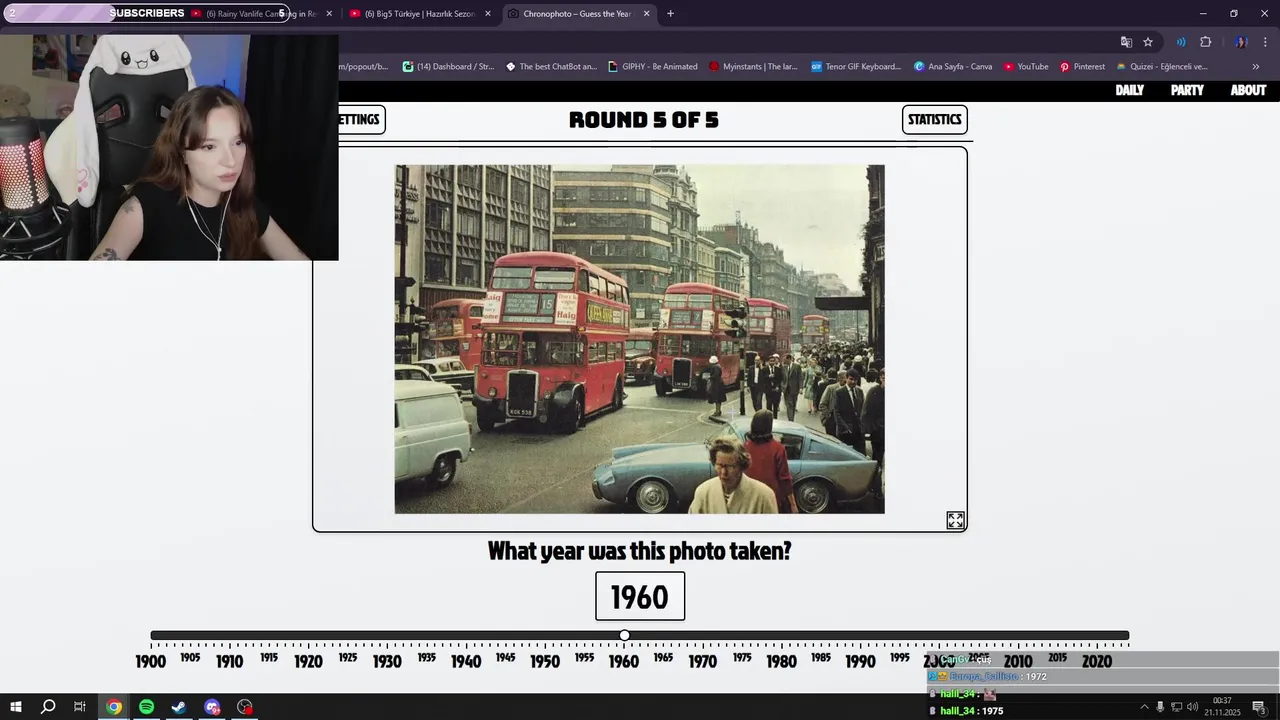Open Task View in the taskbar
Viewport: 1280px width, 720px height.
80,707
